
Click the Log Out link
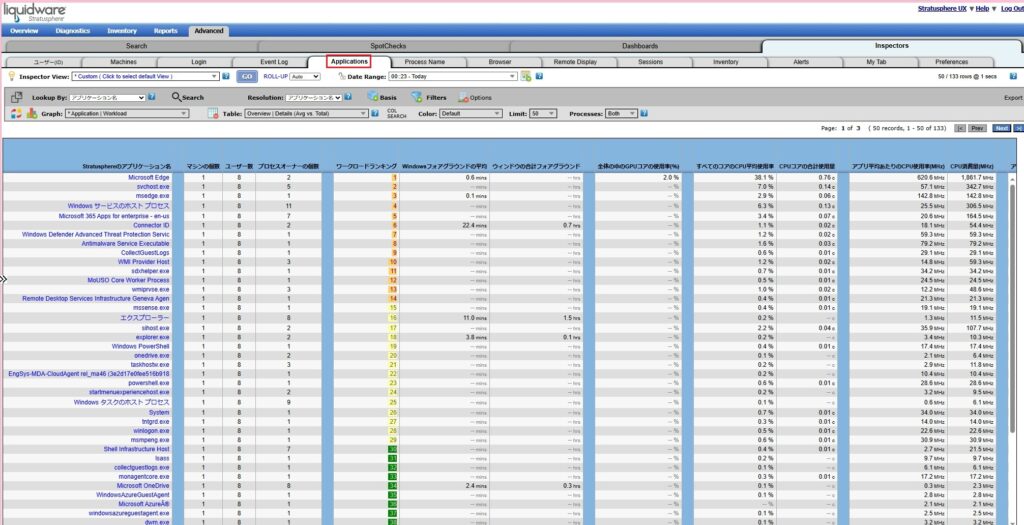1012,8
